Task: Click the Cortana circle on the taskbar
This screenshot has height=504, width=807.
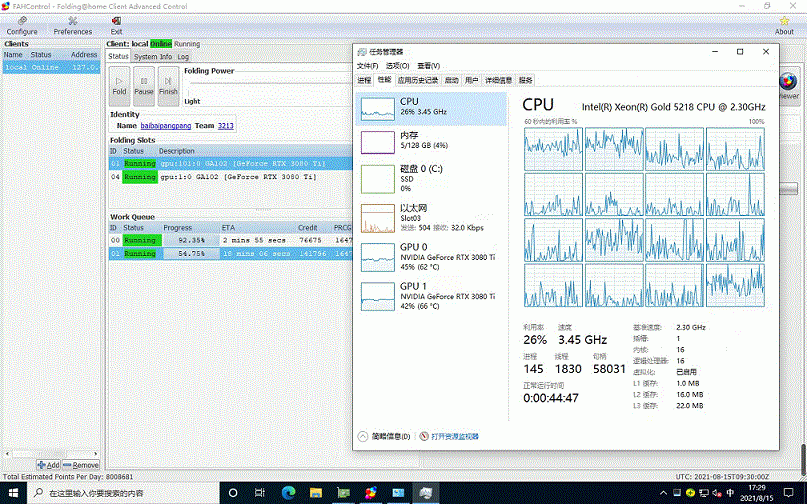Action: point(233,493)
